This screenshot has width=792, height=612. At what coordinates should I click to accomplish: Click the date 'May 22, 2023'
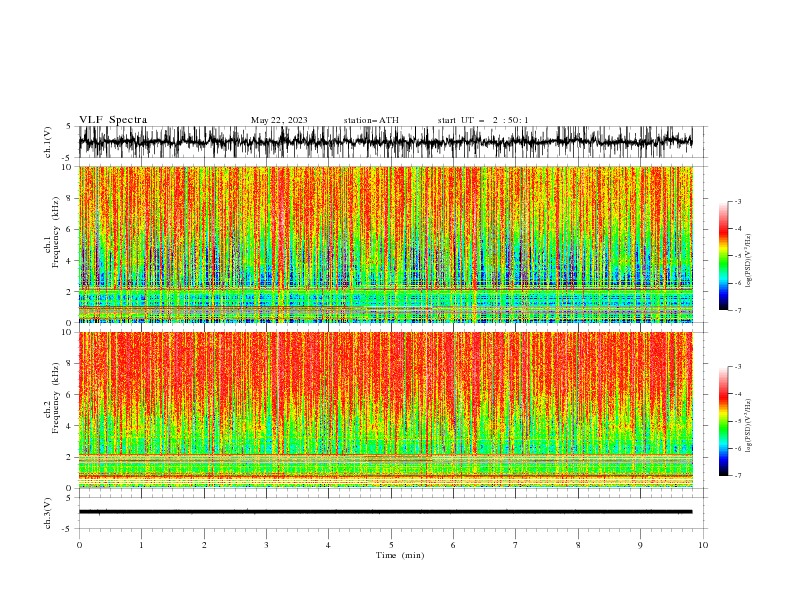click(279, 120)
